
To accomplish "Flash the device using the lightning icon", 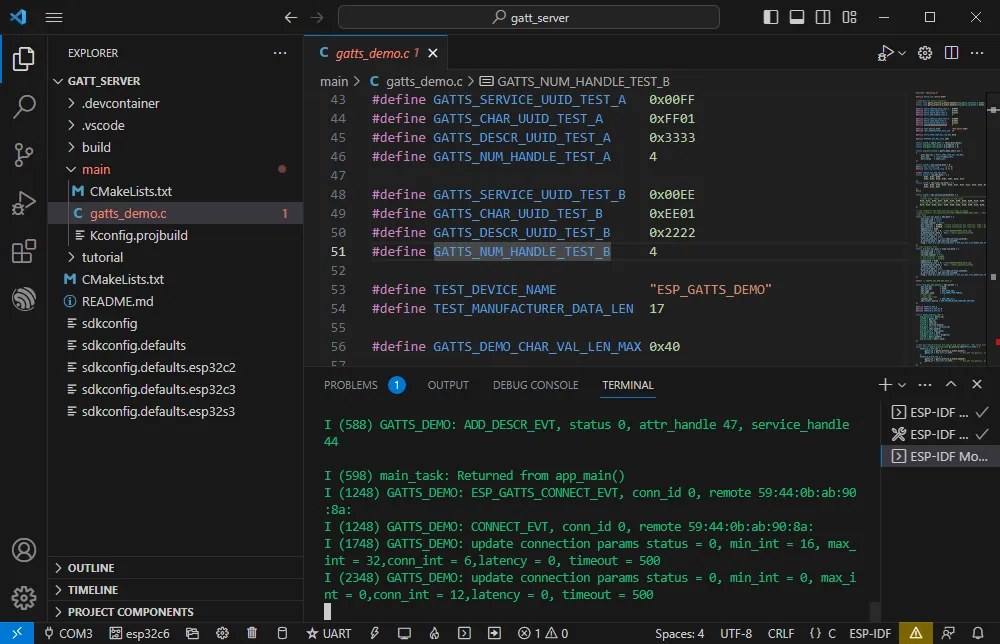I will pyautogui.click(x=374, y=633).
